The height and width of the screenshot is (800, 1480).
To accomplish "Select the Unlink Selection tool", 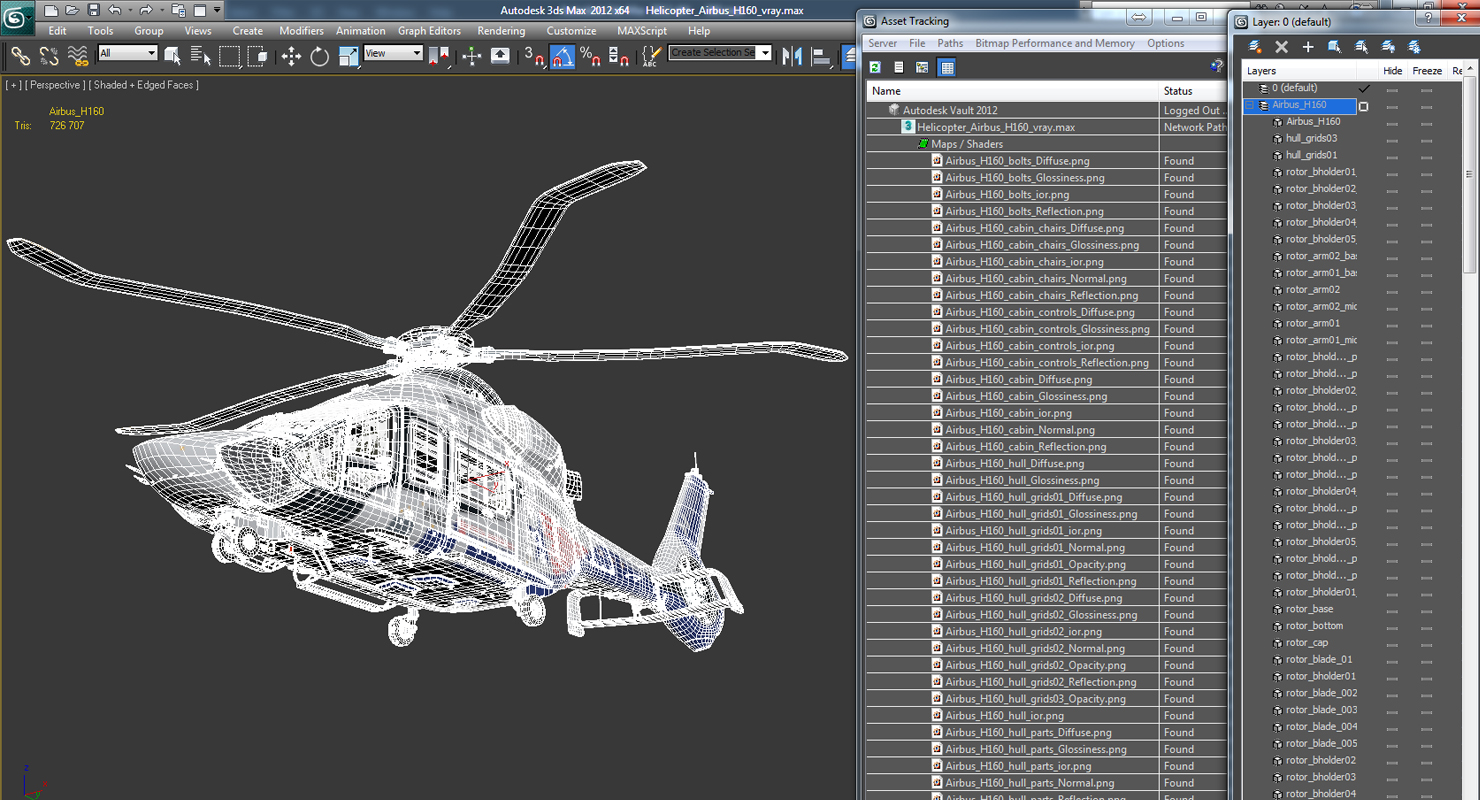I will click(x=48, y=56).
